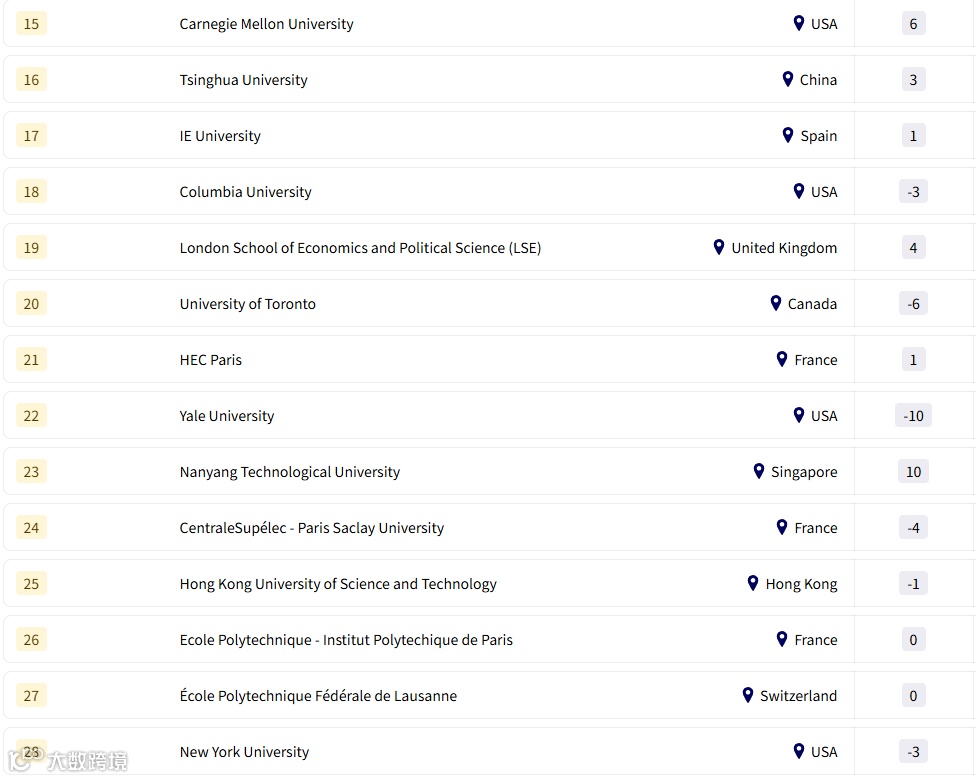Select the IE University row name
The image size is (976, 779).
tap(220, 136)
